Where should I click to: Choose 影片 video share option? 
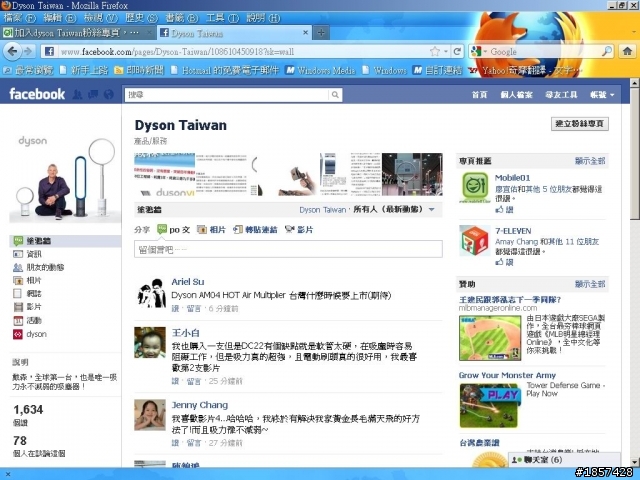(x=299, y=230)
